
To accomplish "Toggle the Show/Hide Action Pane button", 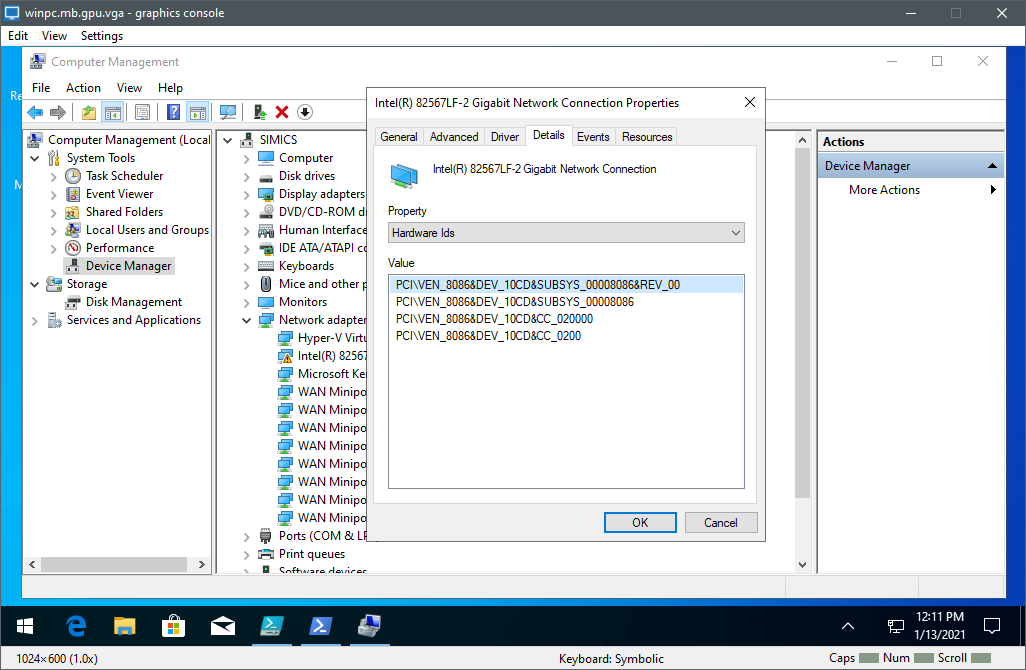I will coord(198,112).
